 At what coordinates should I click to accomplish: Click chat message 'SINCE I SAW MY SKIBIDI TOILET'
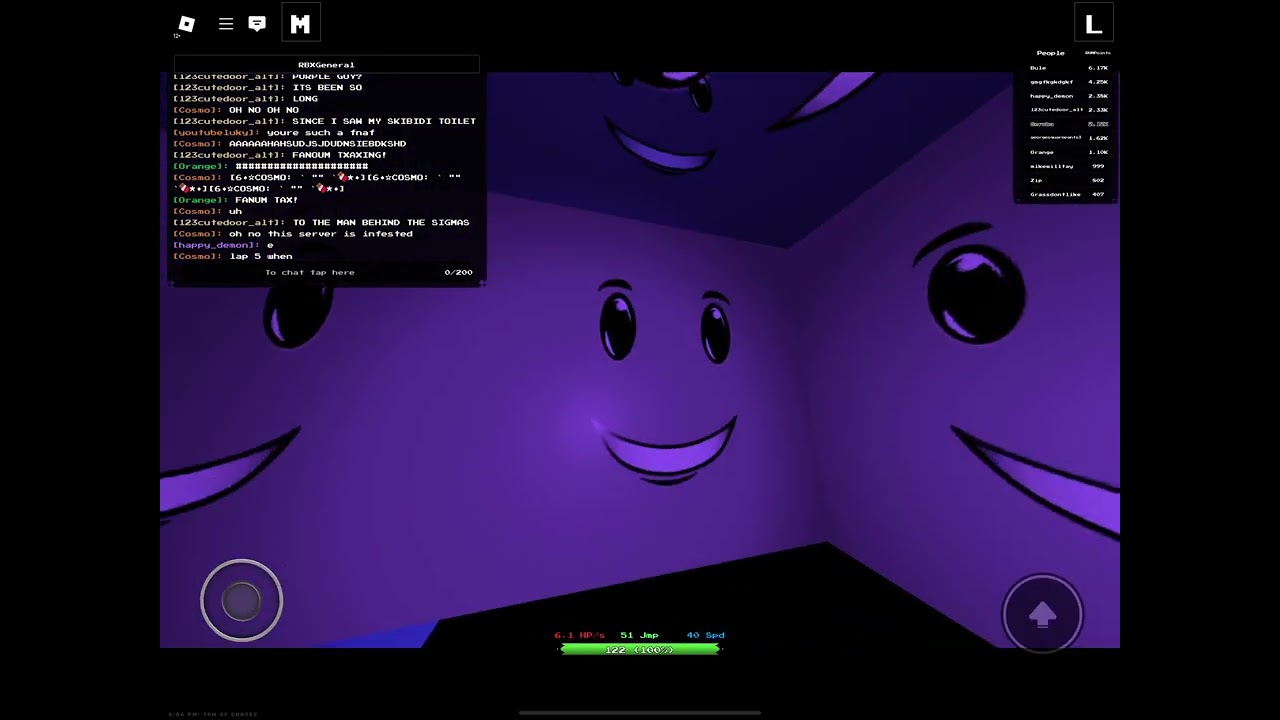coord(384,121)
